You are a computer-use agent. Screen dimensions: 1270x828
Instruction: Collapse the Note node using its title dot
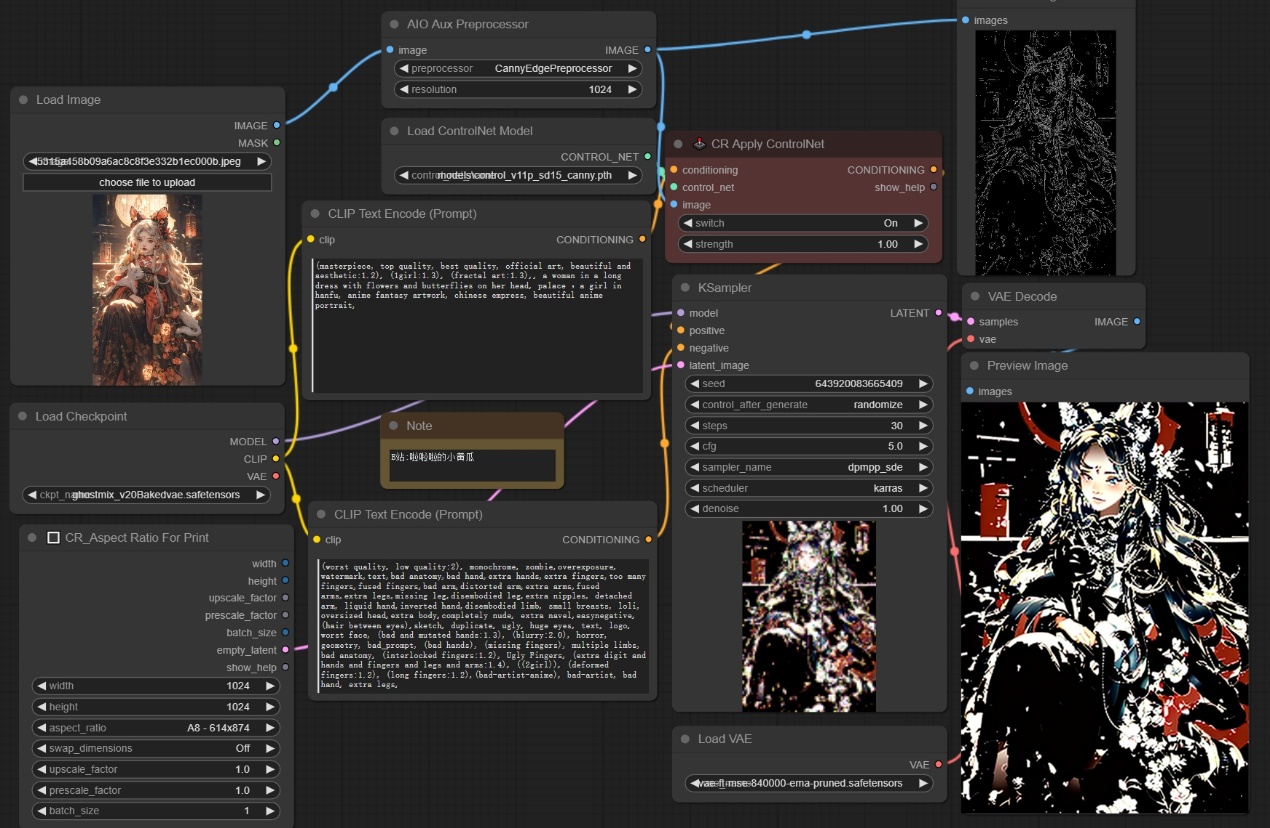coord(393,426)
